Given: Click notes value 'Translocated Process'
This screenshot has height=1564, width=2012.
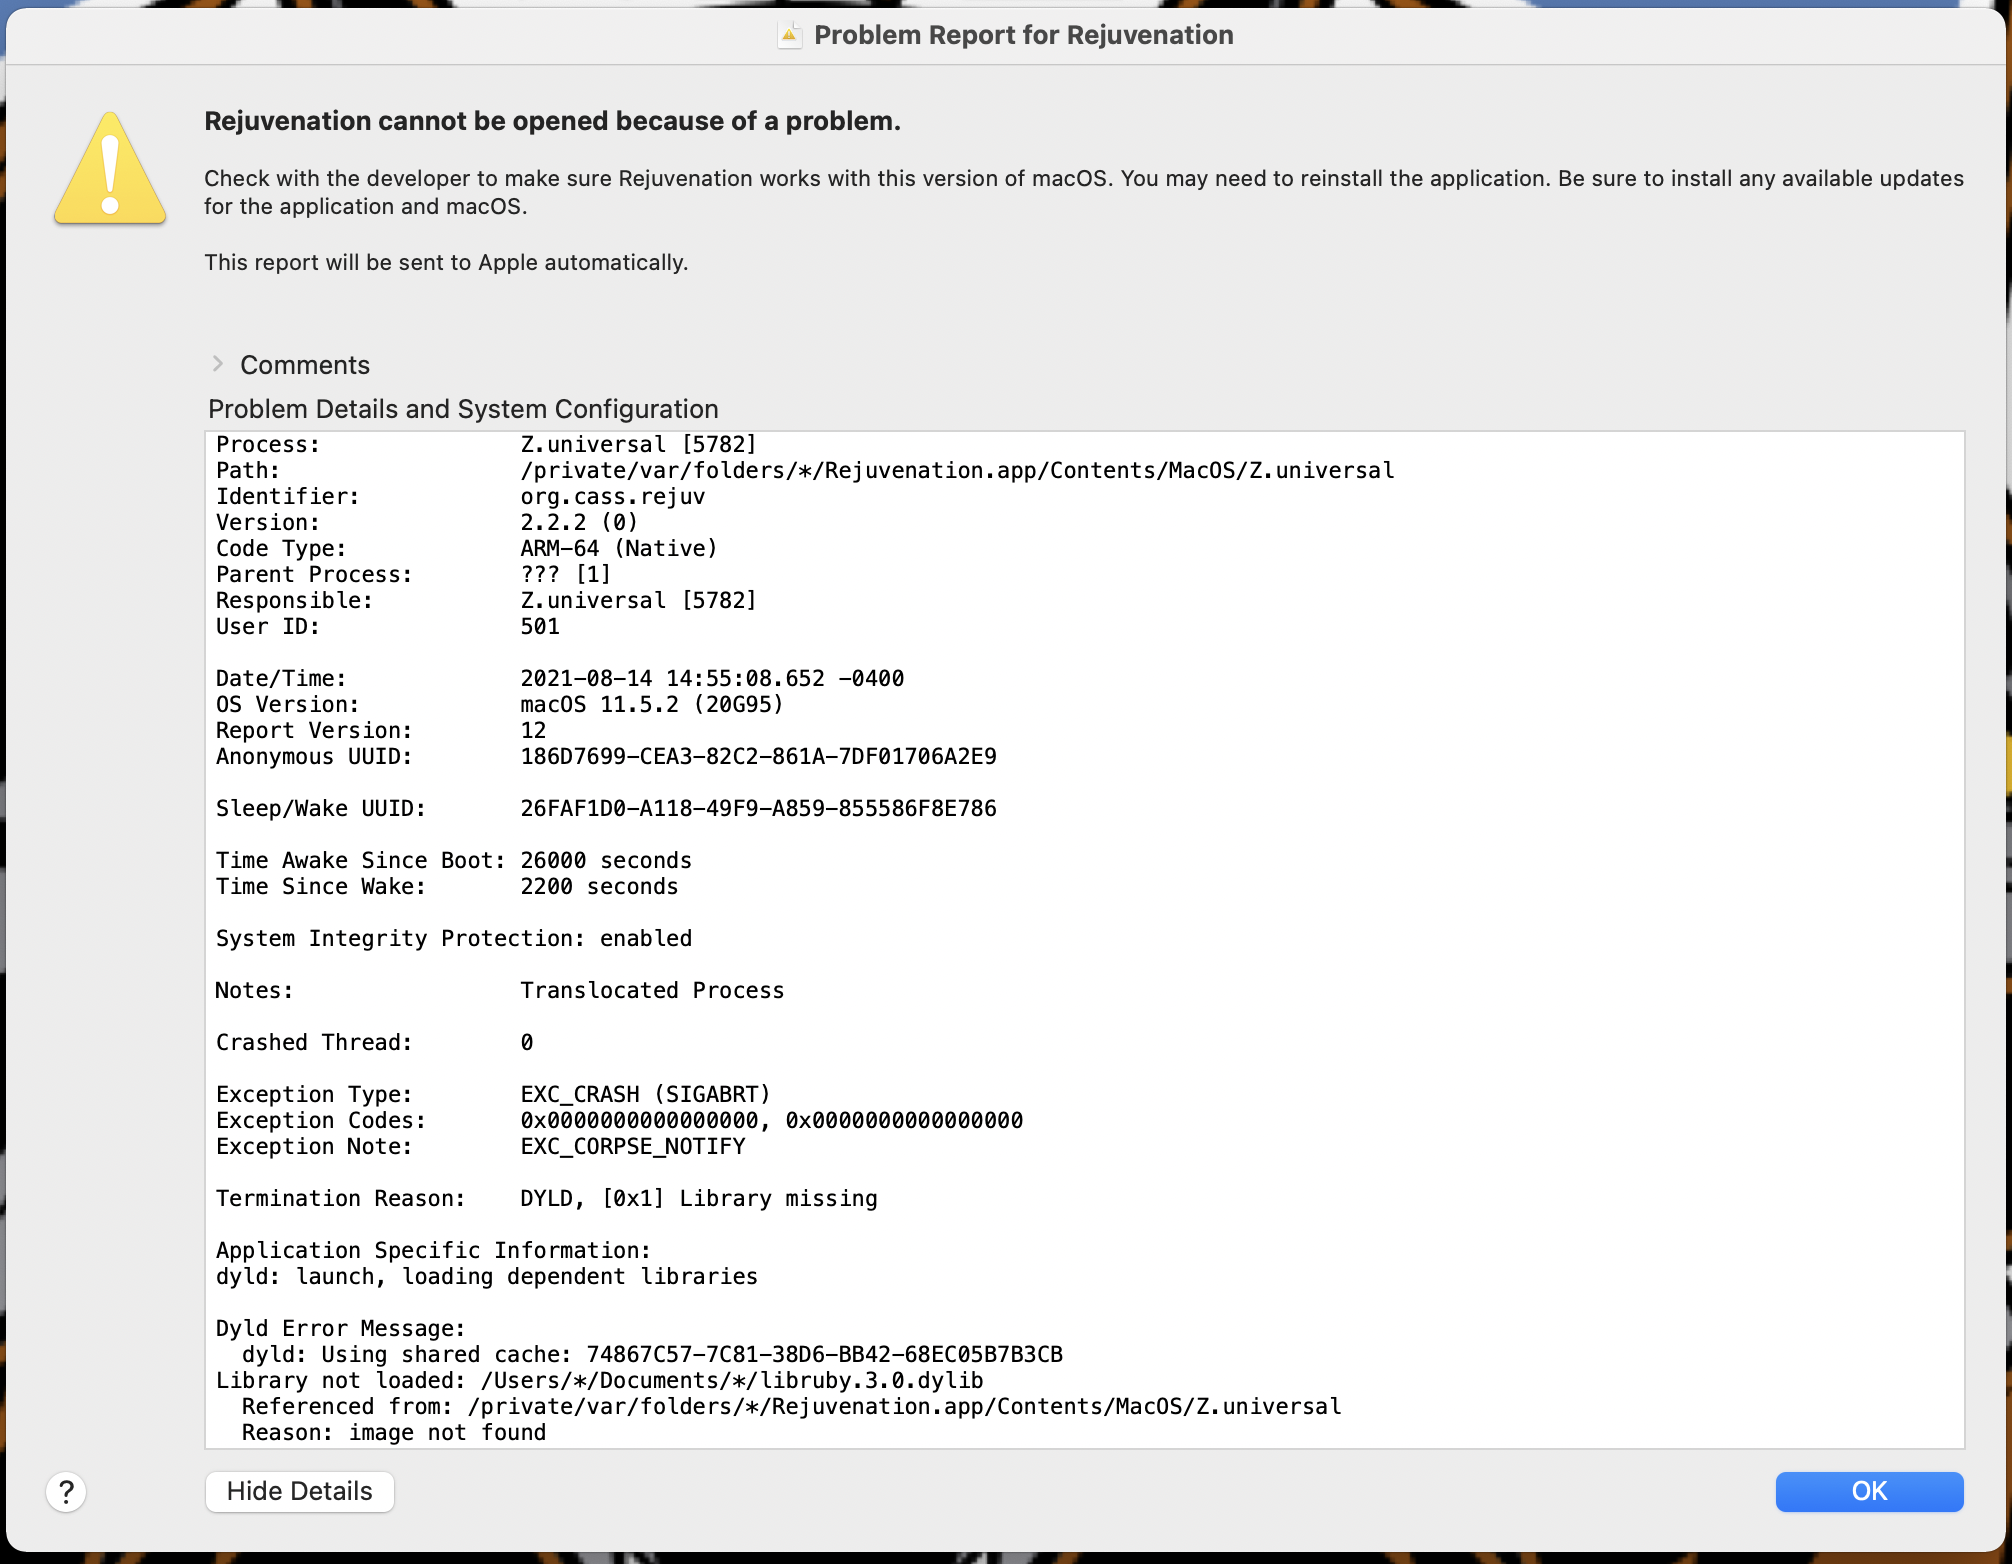Looking at the screenshot, I should 652,990.
